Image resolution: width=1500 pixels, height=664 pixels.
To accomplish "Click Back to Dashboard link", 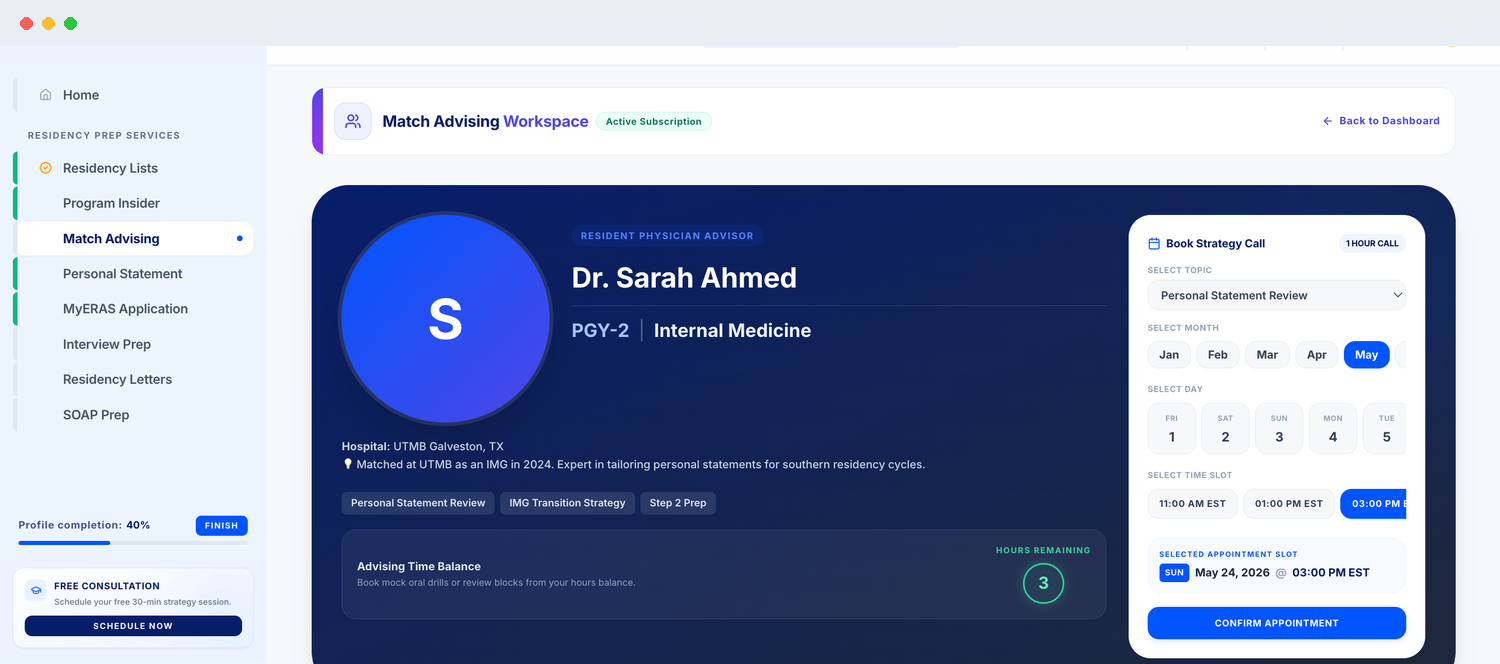I will click(x=1381, y=121).
